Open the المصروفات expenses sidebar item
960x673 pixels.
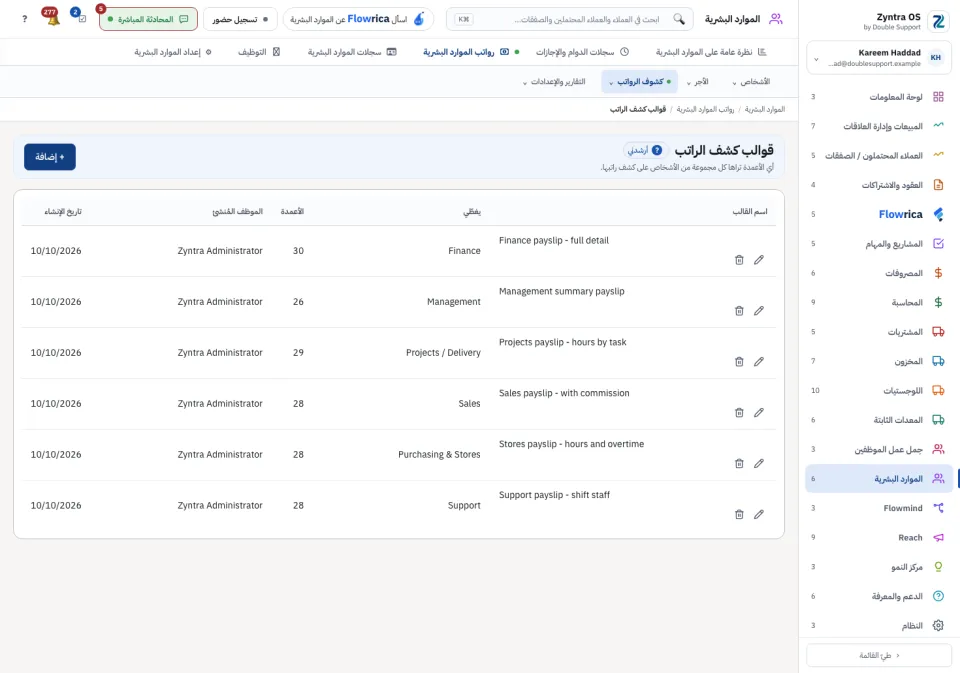[879, 273]
